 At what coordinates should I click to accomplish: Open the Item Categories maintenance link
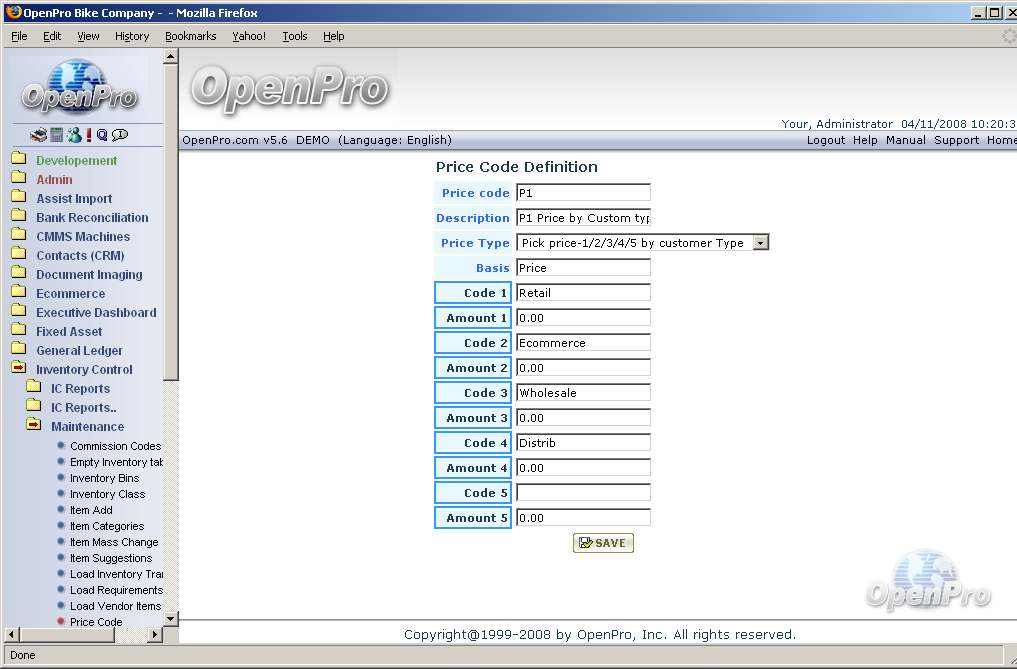click(106, 526)
